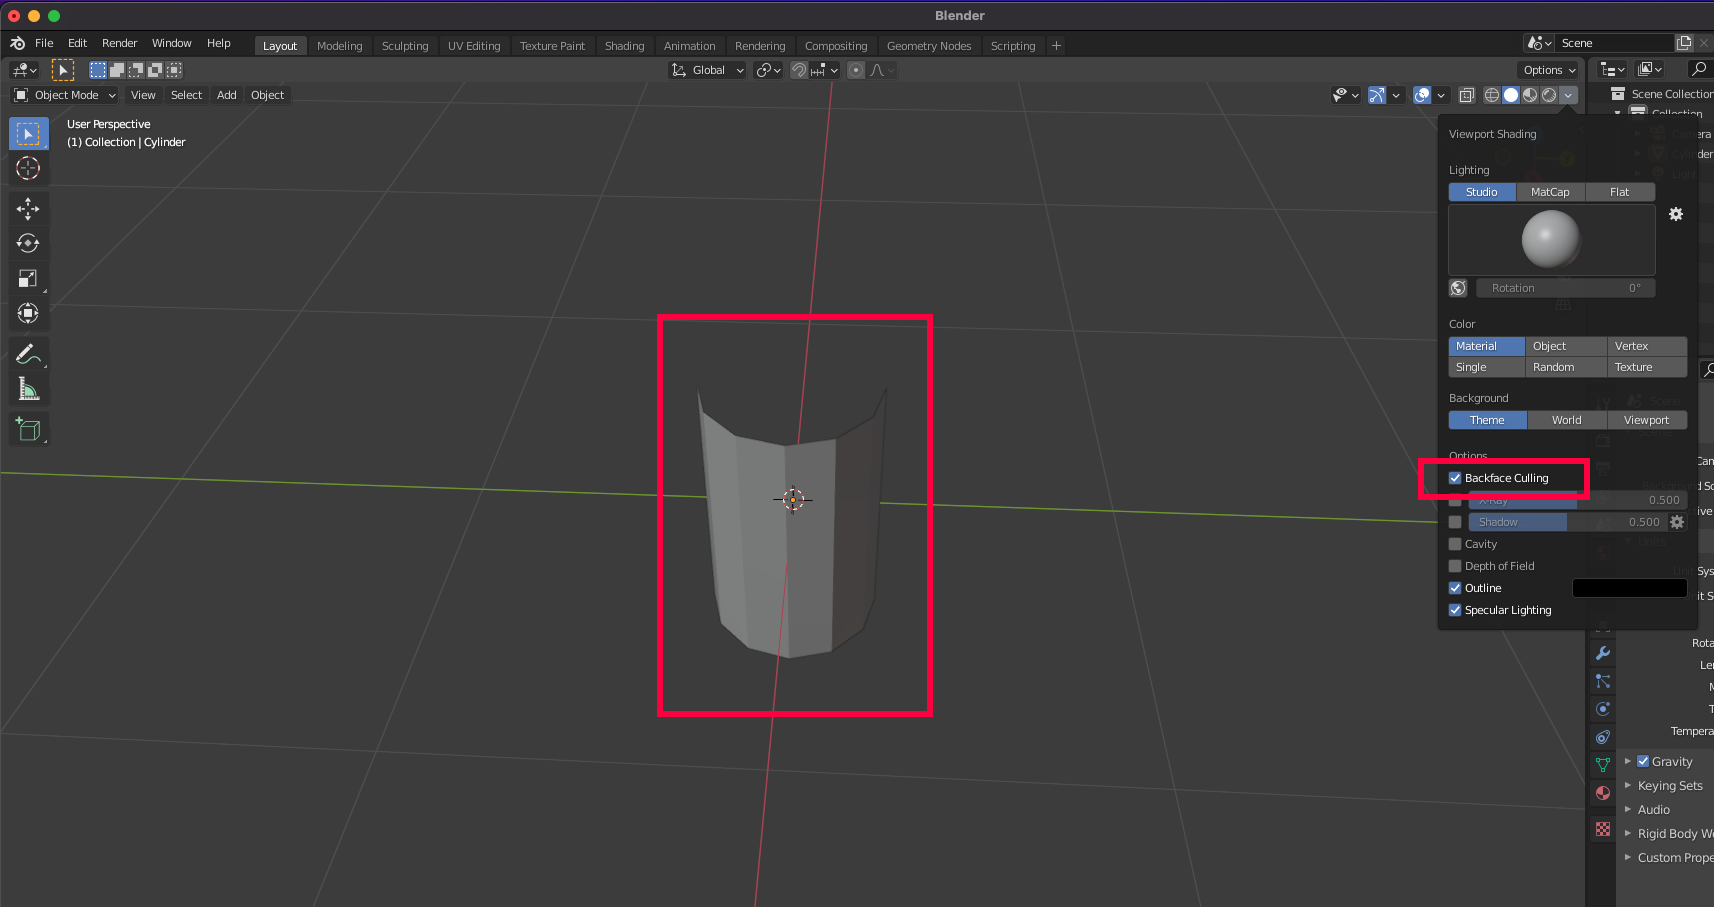The image size is (1714, 907).
Task: Activate the Cursor tool
Action: coord(28,168)
